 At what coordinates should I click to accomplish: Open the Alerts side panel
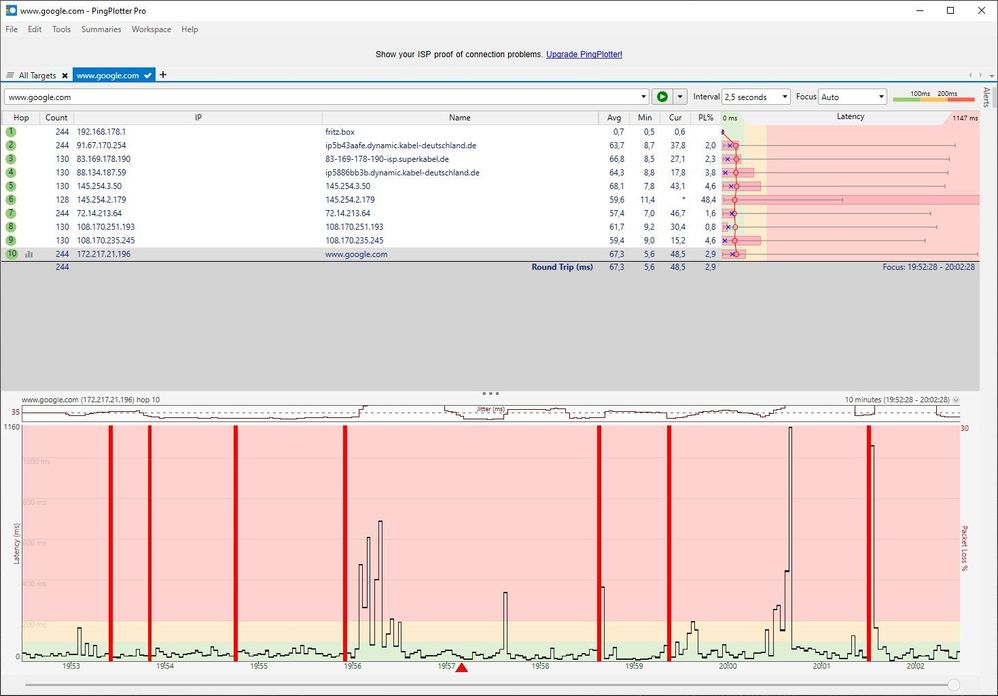tap(987, 97)
